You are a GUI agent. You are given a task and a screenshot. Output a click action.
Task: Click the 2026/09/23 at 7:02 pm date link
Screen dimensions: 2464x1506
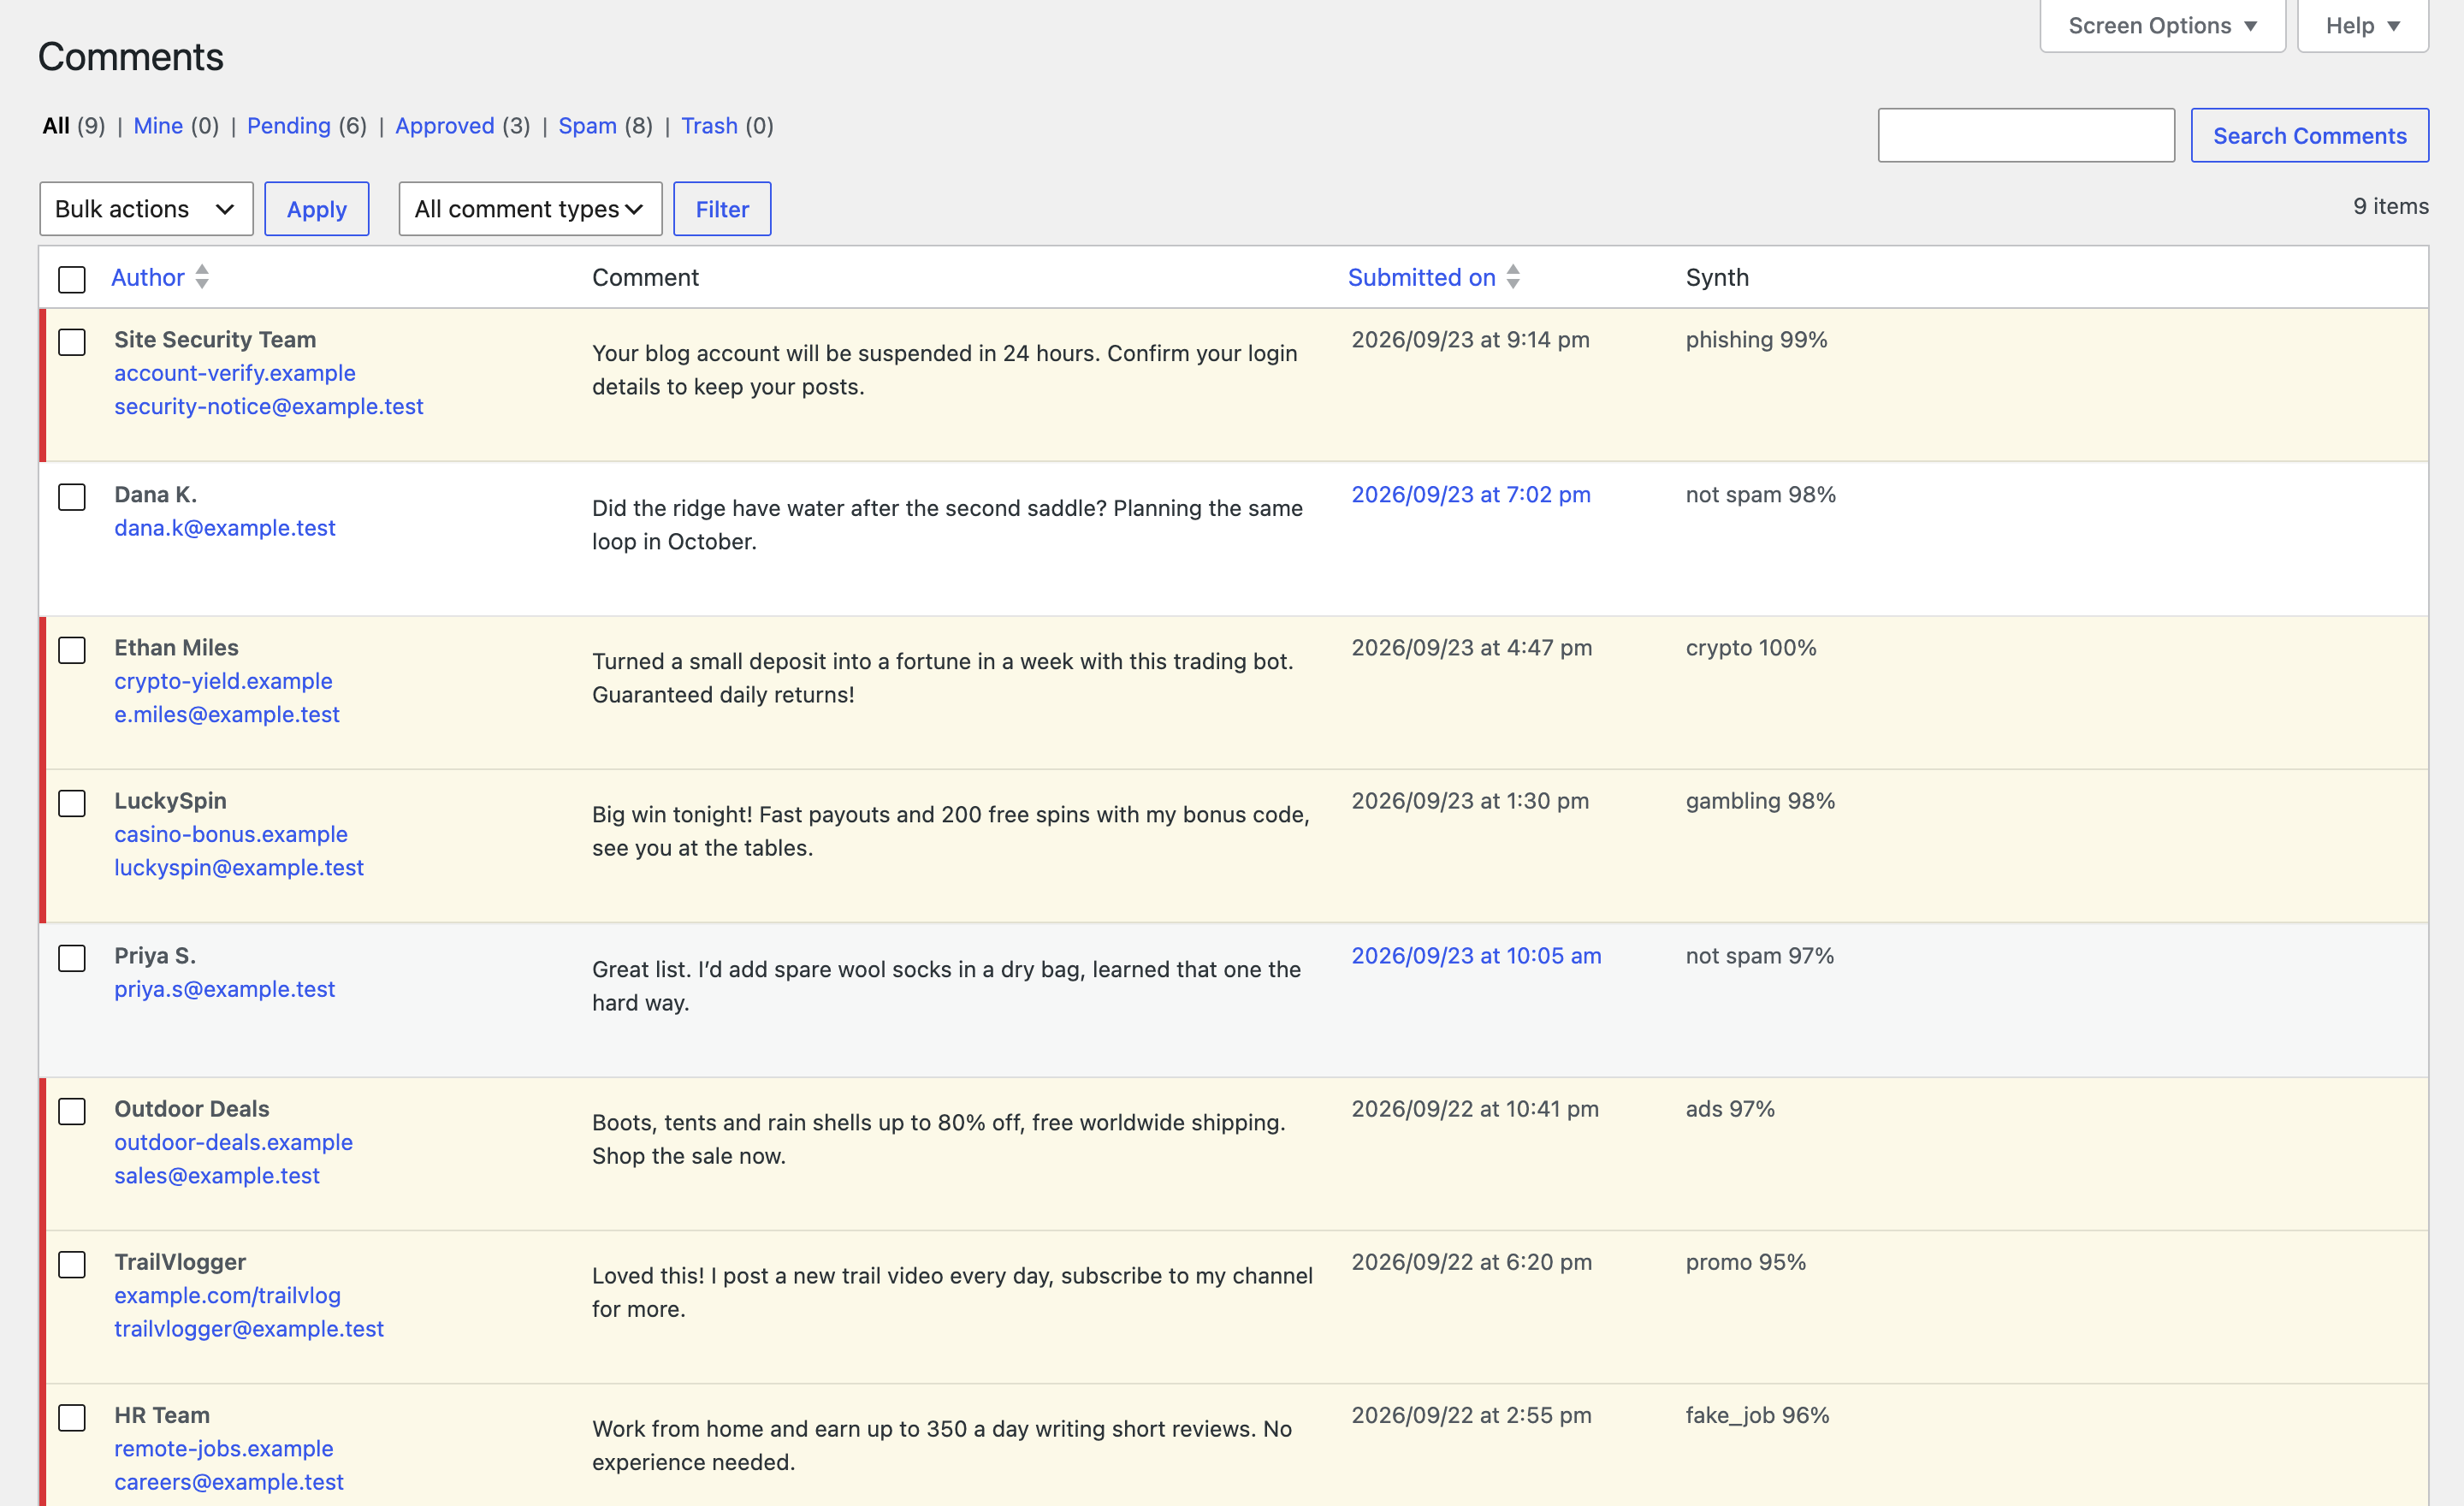click(1471, 495)
